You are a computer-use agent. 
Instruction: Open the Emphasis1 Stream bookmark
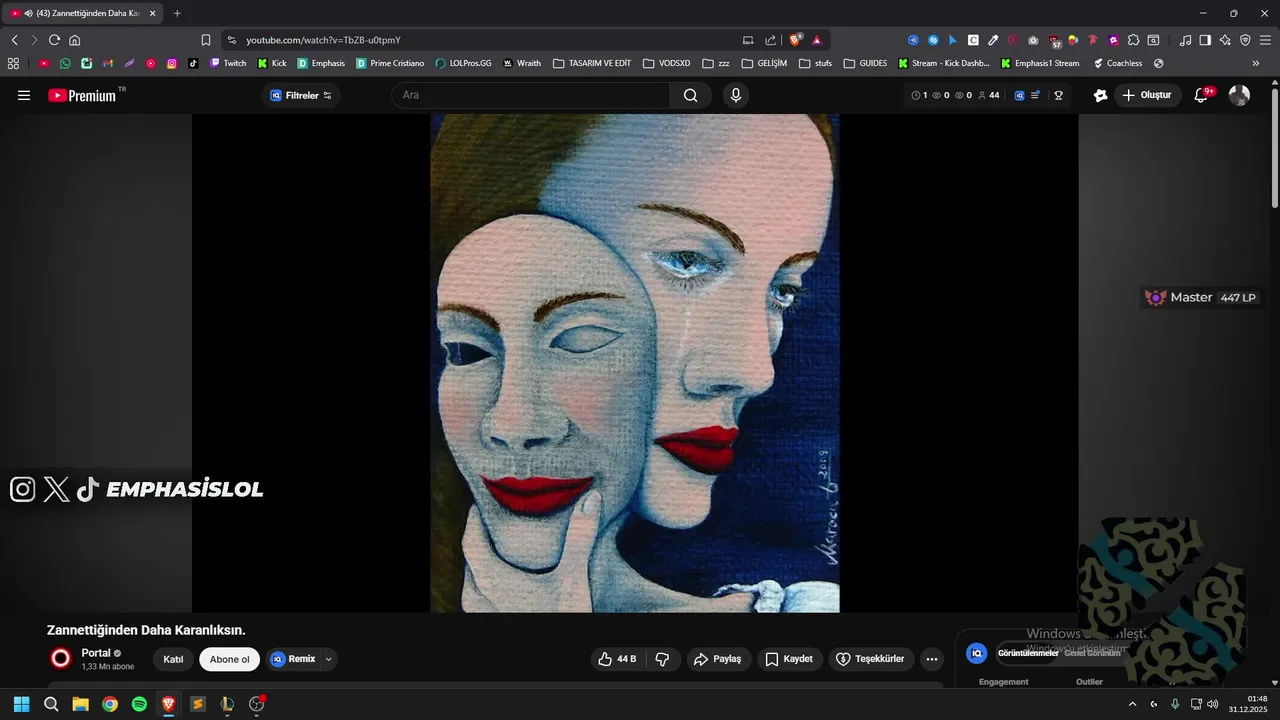[1040, 63]
